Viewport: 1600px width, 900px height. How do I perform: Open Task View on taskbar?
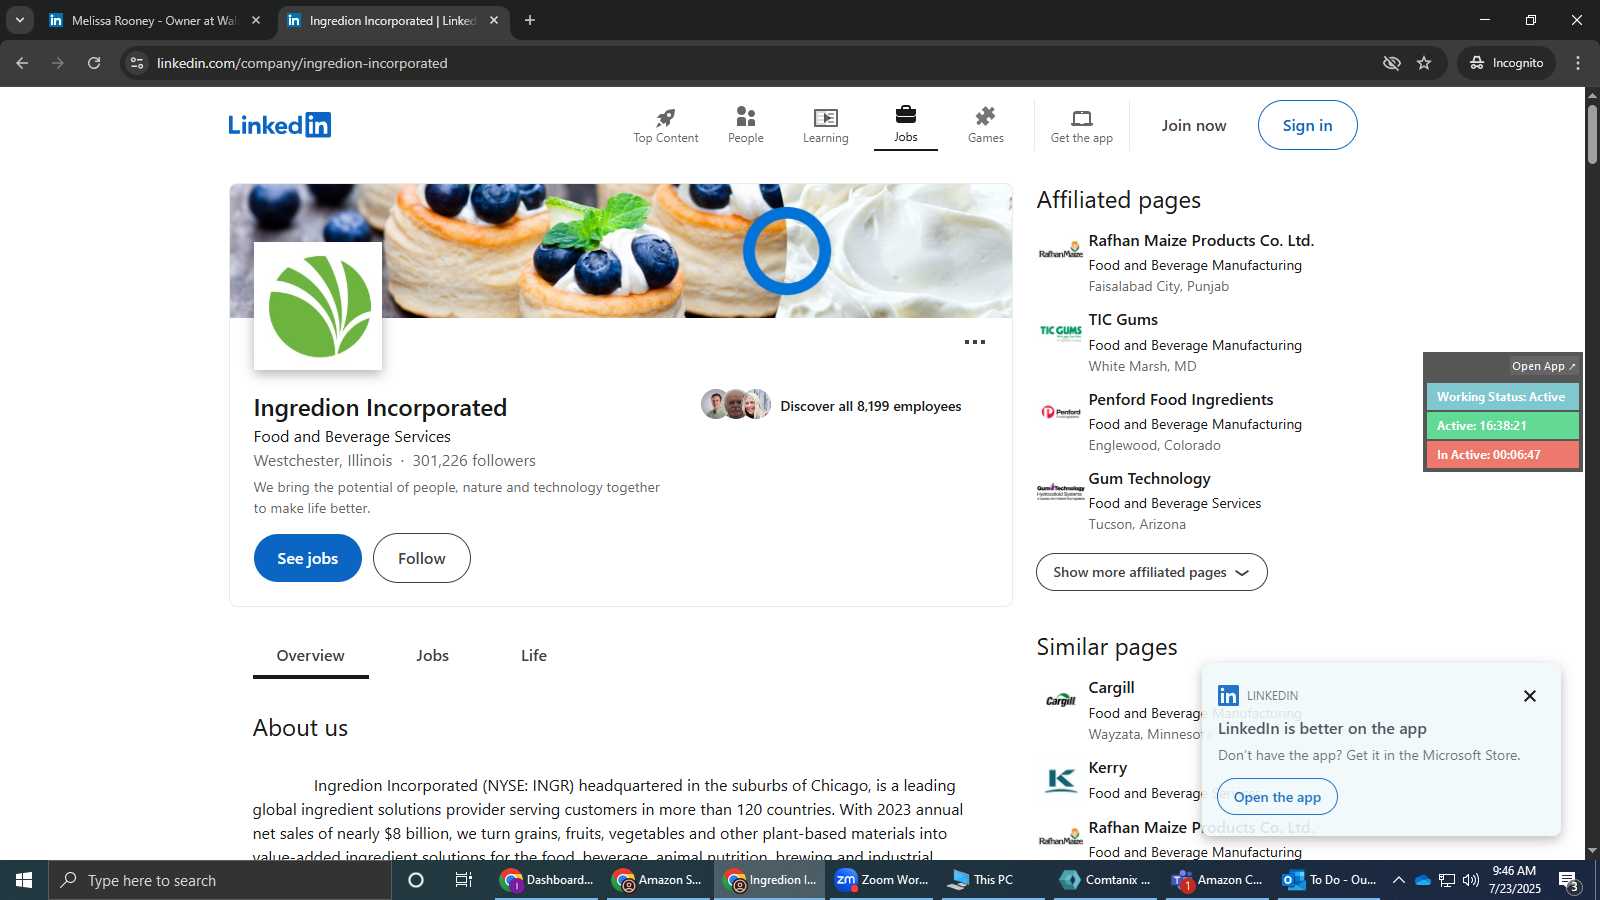tap(463, 880)
